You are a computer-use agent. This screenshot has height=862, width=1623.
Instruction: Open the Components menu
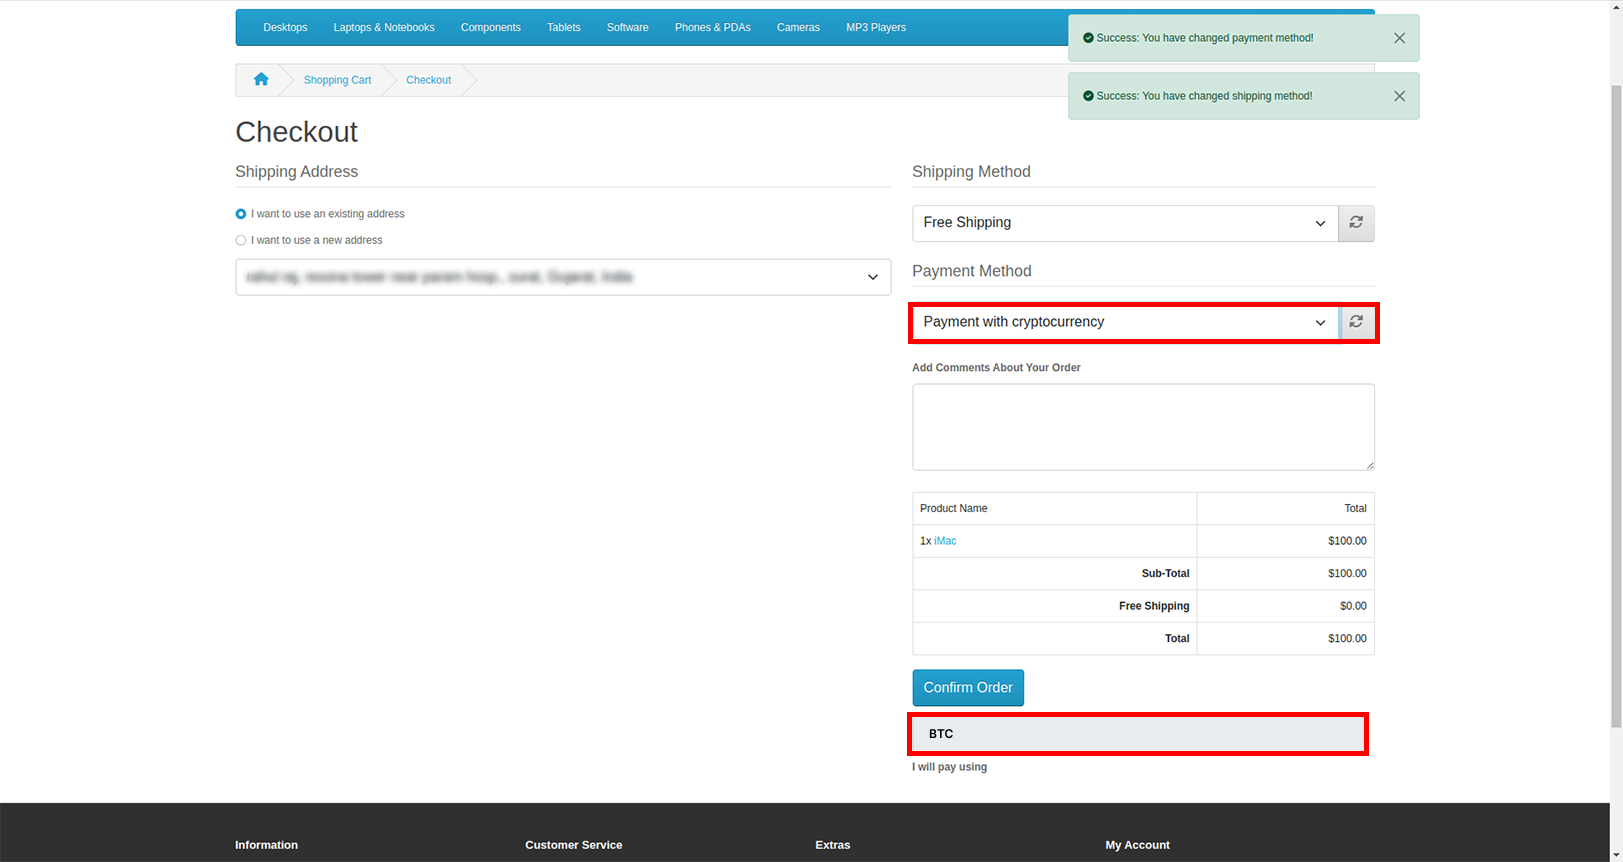click(x=491, y=28)
